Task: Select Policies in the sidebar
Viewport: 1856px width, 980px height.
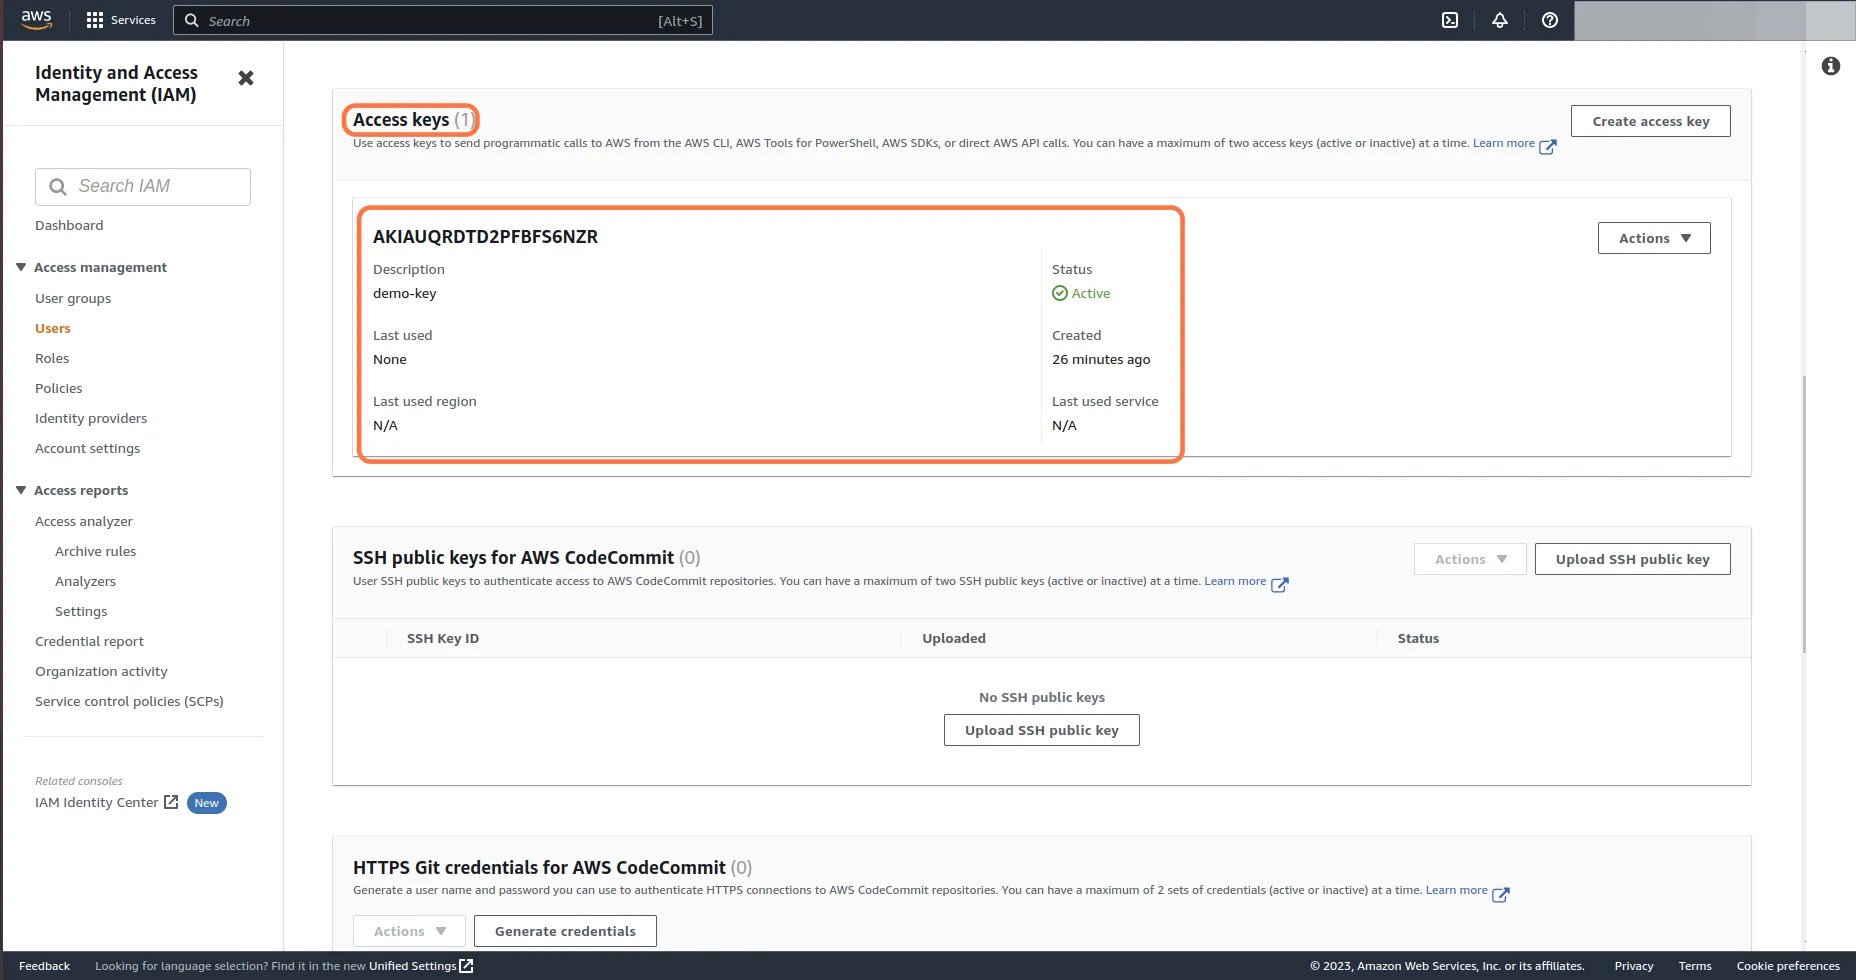Action: click(58, 388)
